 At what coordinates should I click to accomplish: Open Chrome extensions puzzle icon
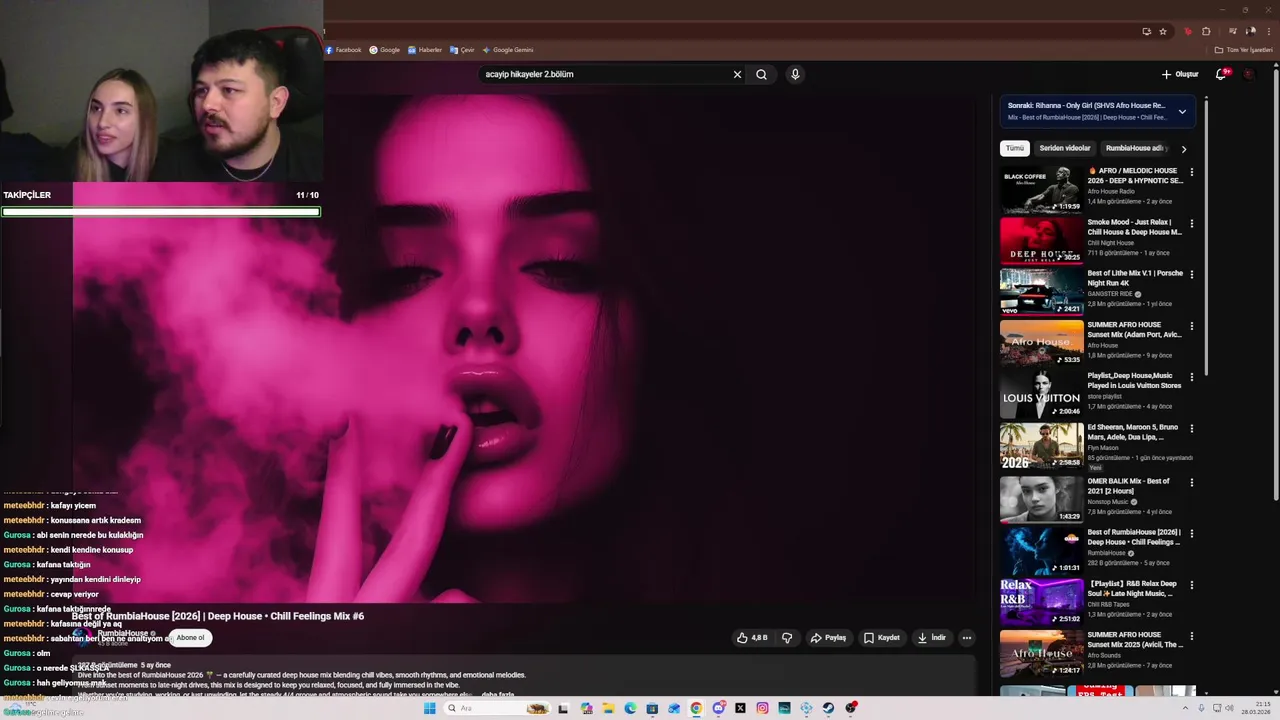(x=1206, y=31)
